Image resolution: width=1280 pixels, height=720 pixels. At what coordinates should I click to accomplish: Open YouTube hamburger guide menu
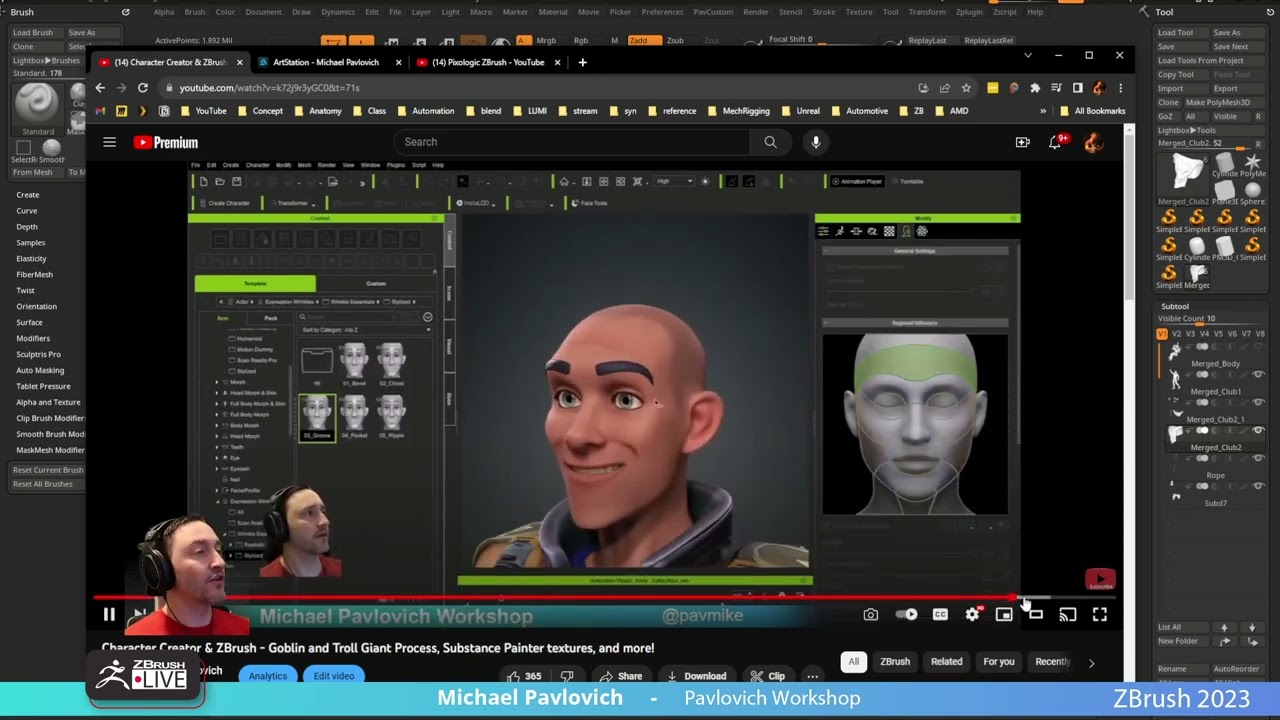109,142
